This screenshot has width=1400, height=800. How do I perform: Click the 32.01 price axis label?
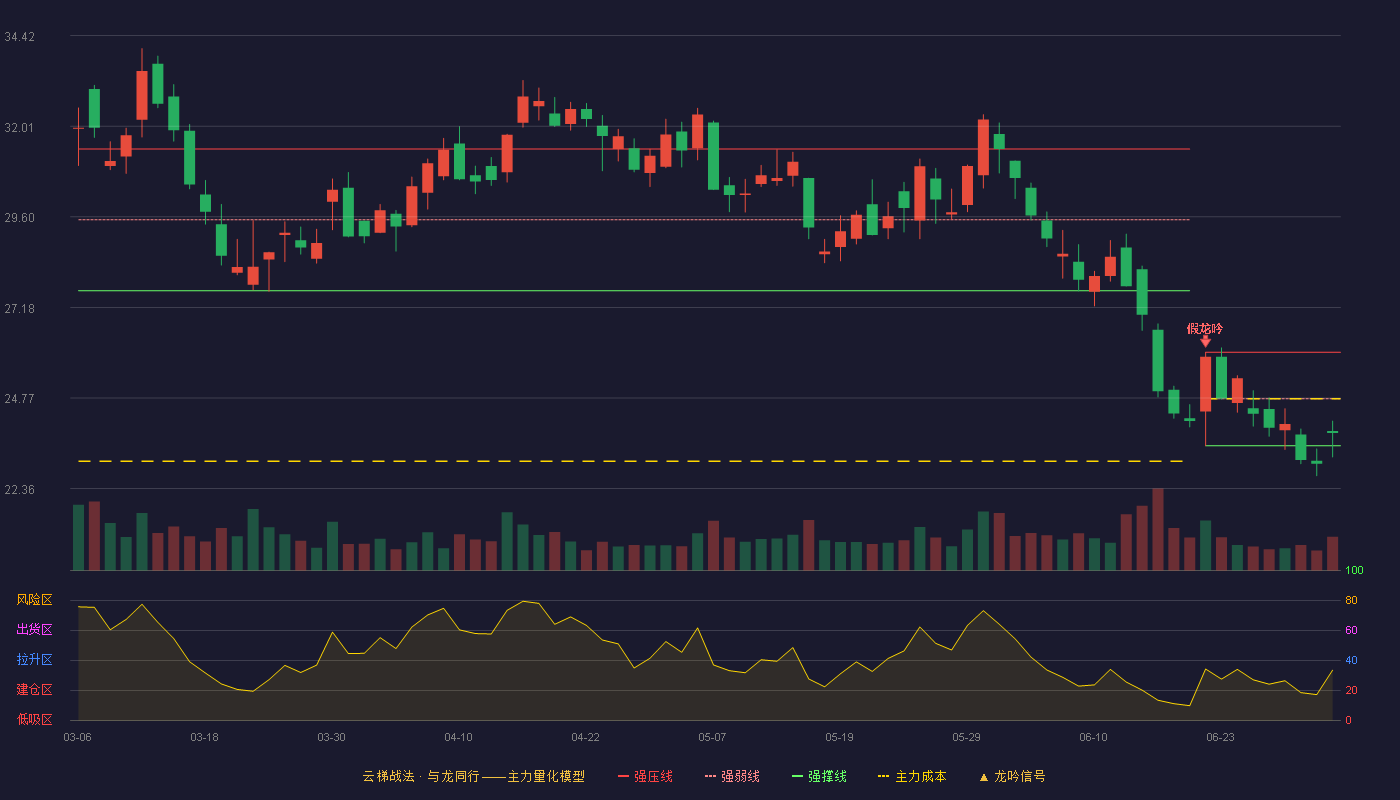click(20, 127)
